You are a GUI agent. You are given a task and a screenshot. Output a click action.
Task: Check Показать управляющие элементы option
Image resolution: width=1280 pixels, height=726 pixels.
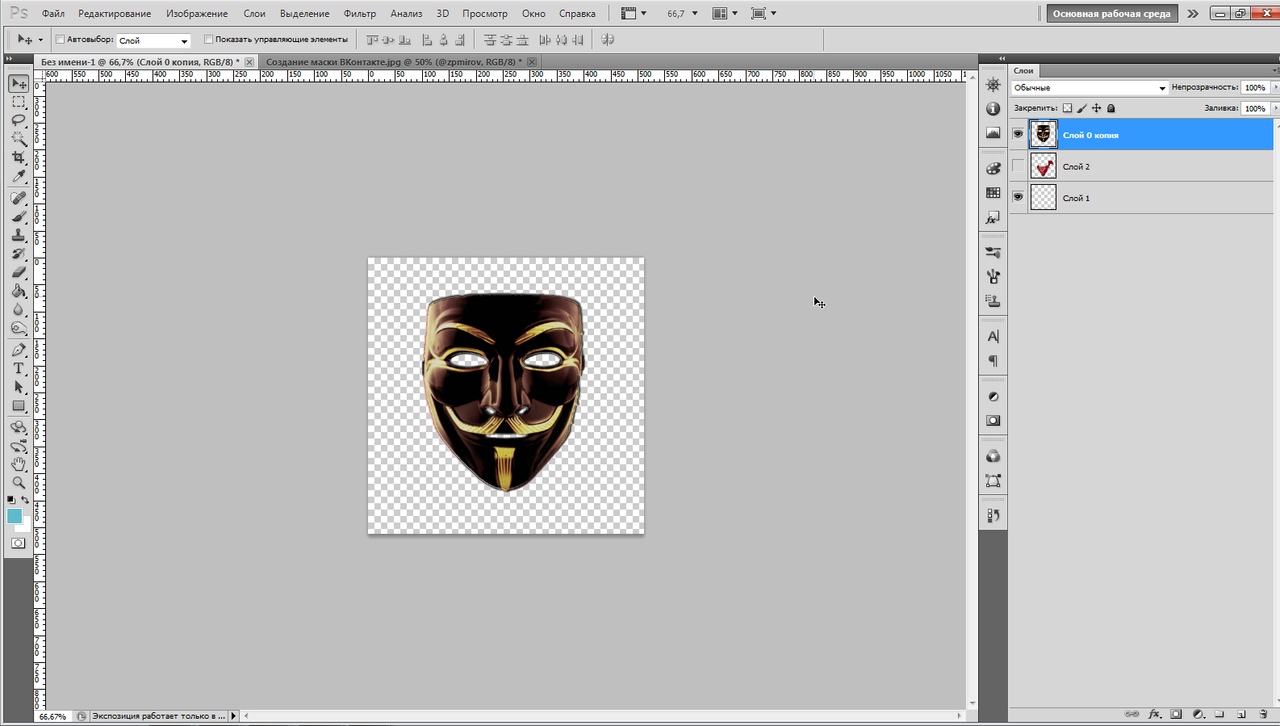(208, 40)
